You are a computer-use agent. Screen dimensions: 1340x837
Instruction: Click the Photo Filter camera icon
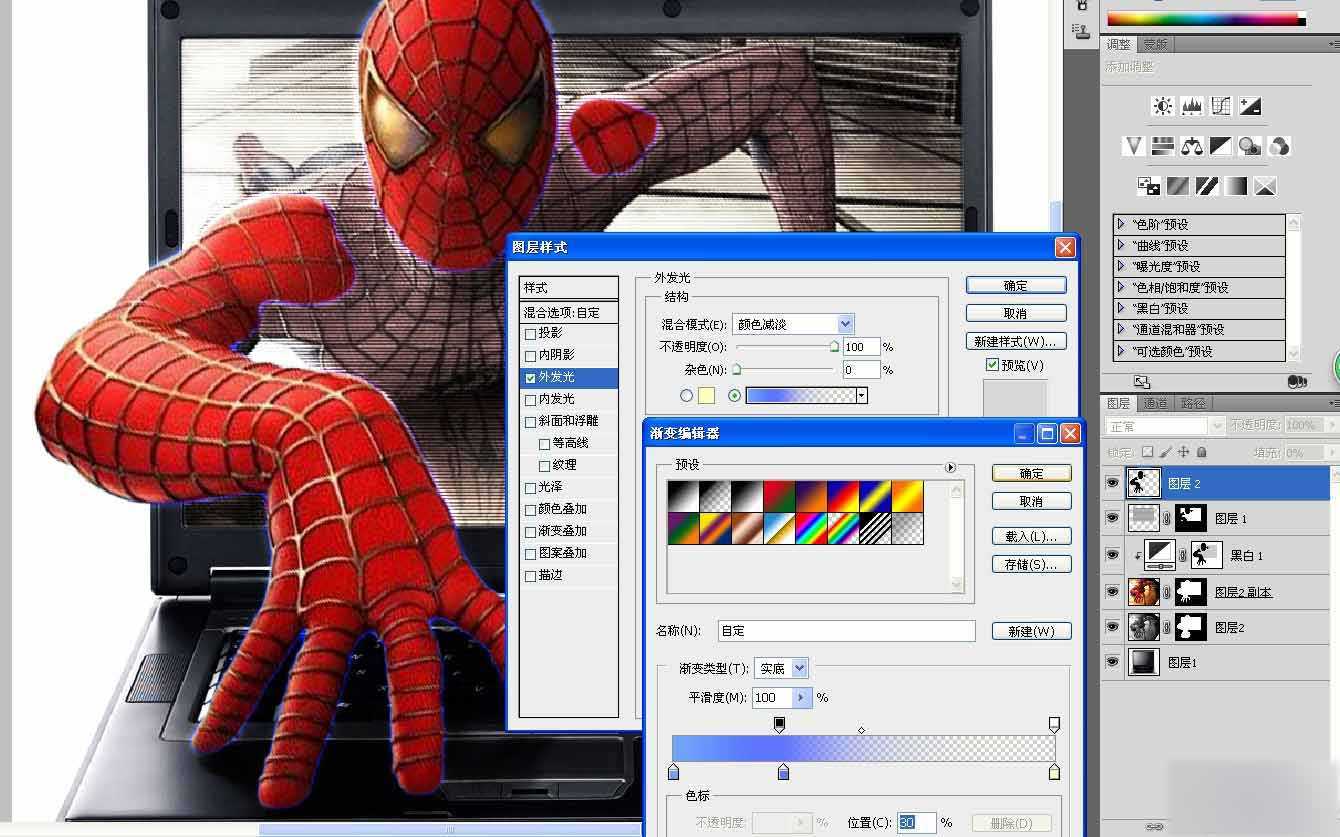pyautogui.click(x=1249, y=146)
